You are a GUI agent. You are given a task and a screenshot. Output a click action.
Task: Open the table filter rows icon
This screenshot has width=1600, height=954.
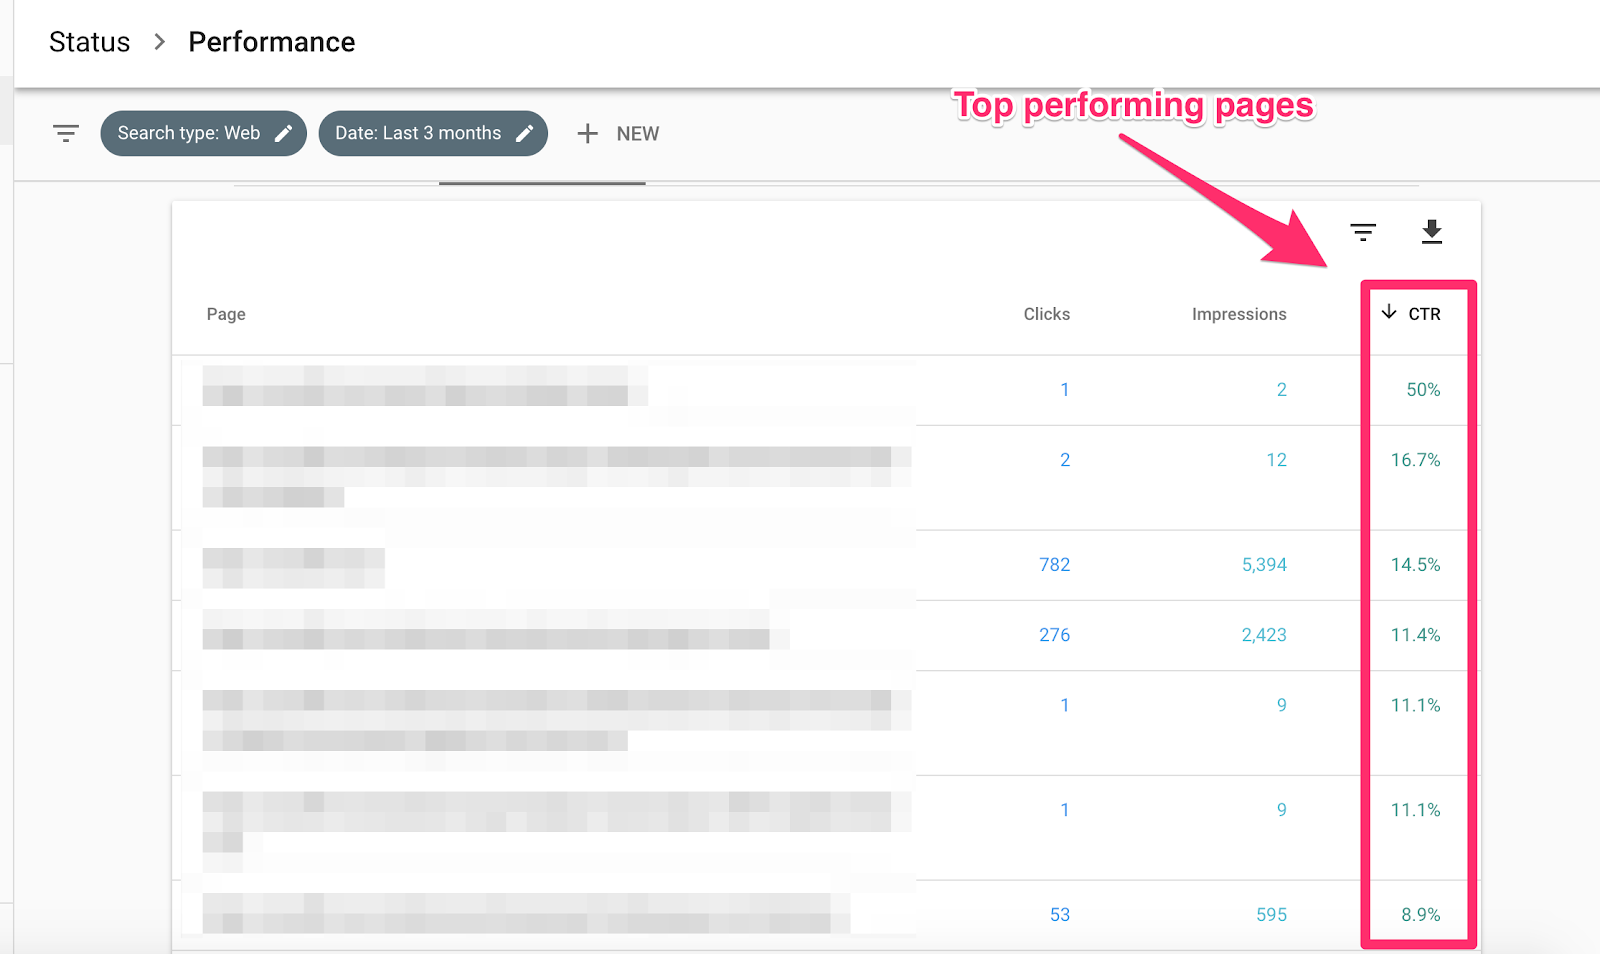pyautogui.click(x=1363, y=233)
